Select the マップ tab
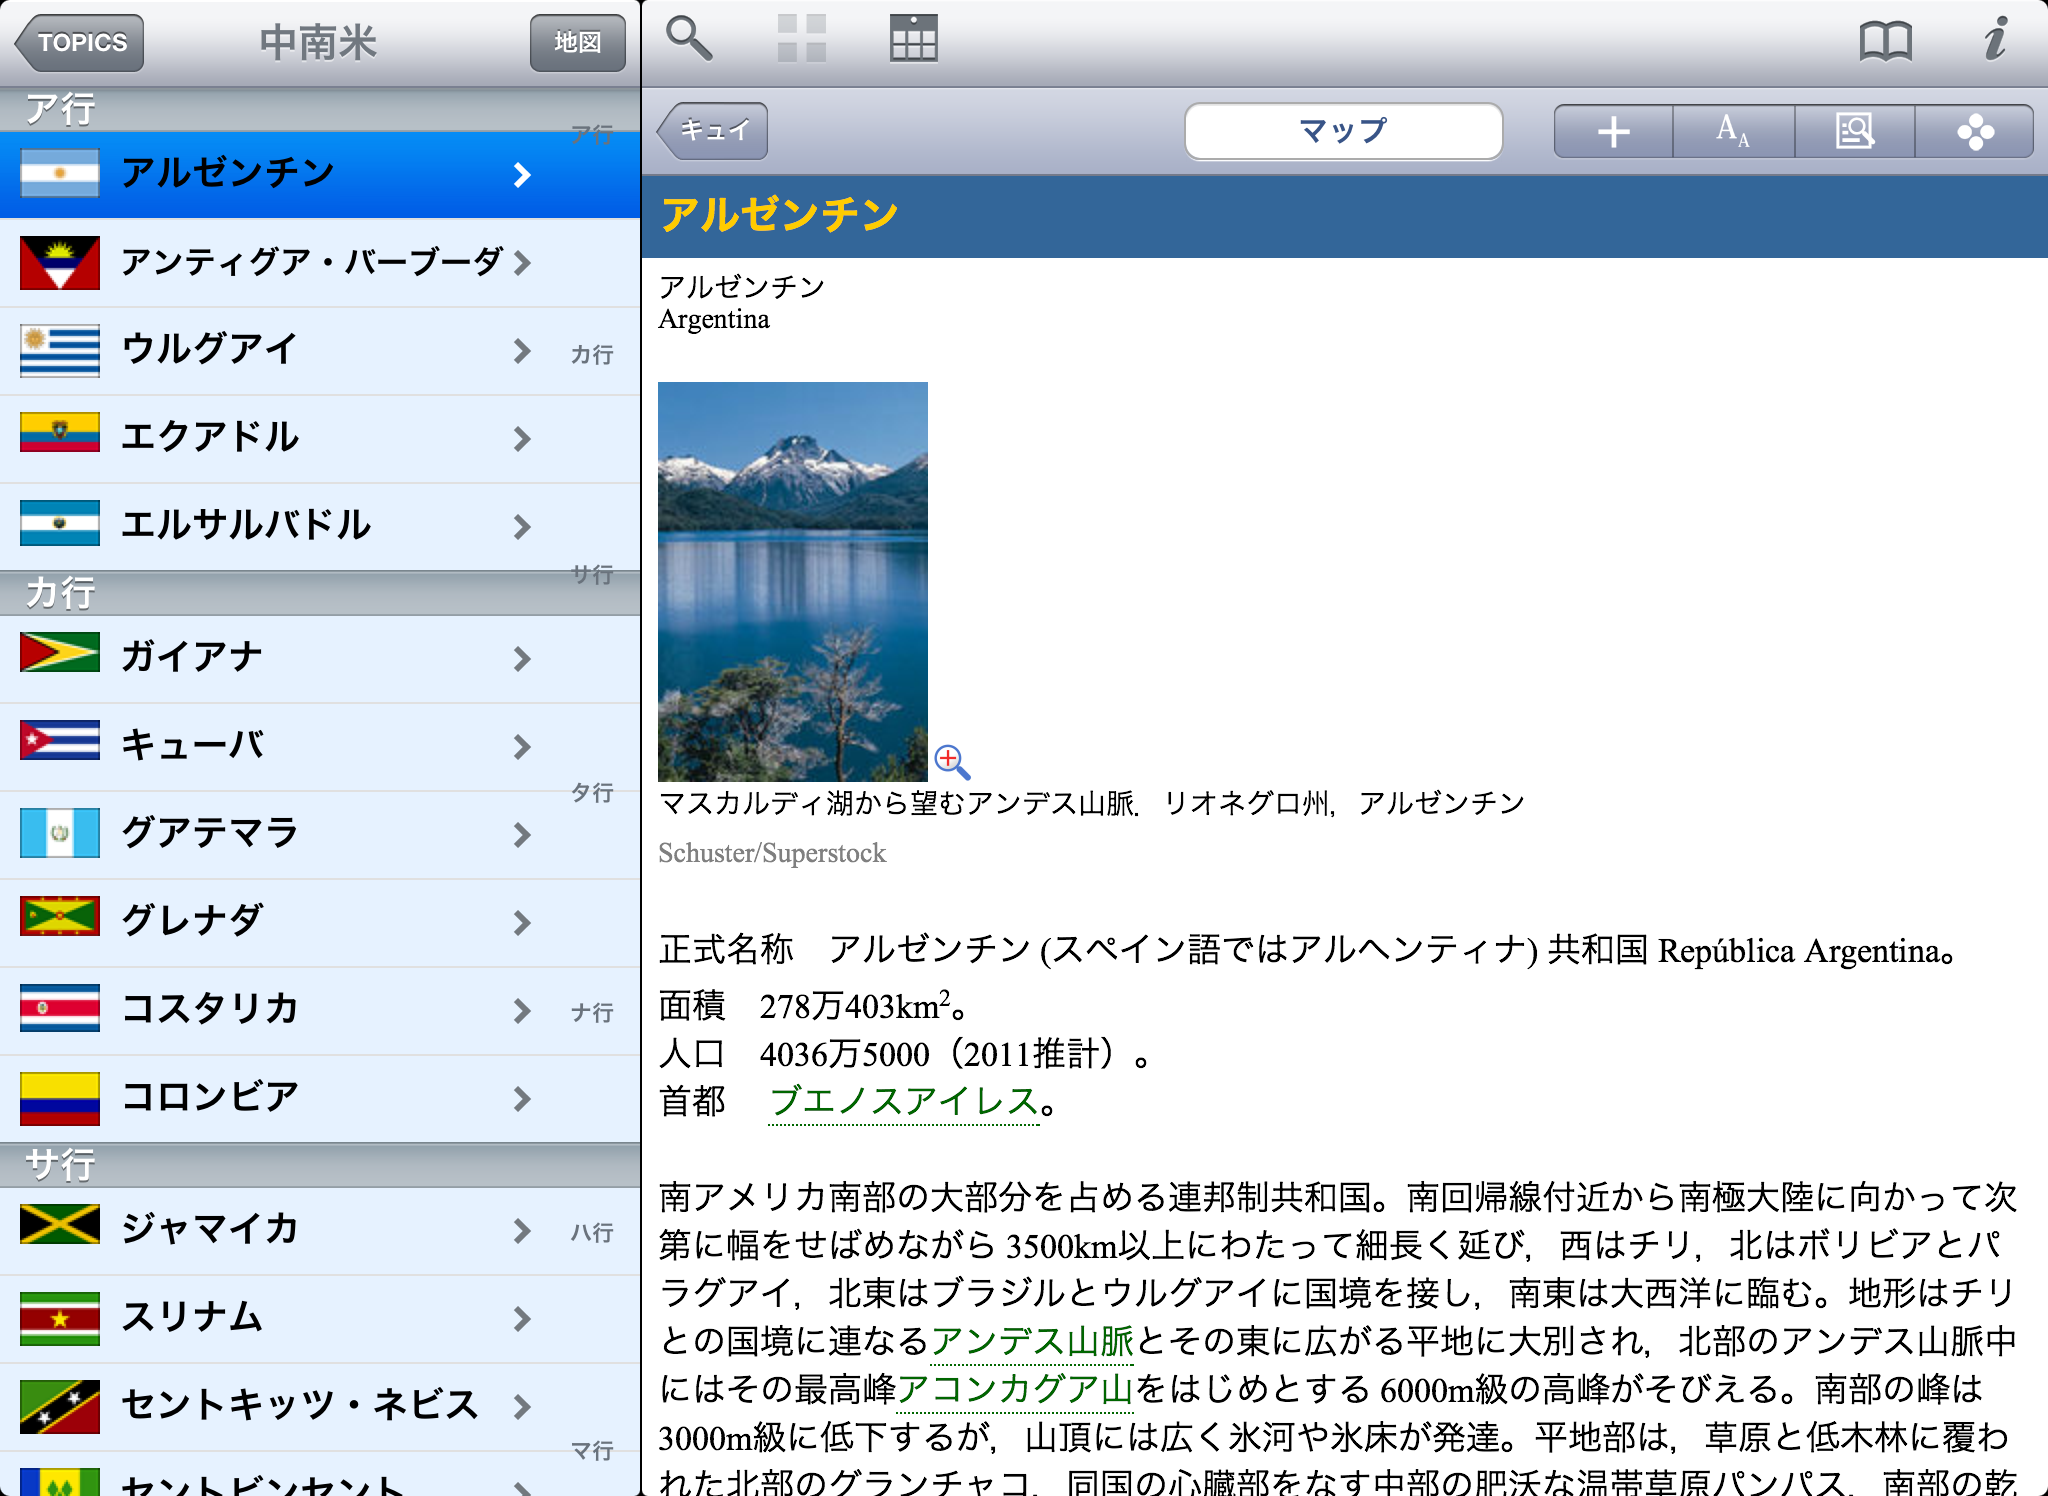This screenshot has width=2048, height=1496. tap(1343, 131)
